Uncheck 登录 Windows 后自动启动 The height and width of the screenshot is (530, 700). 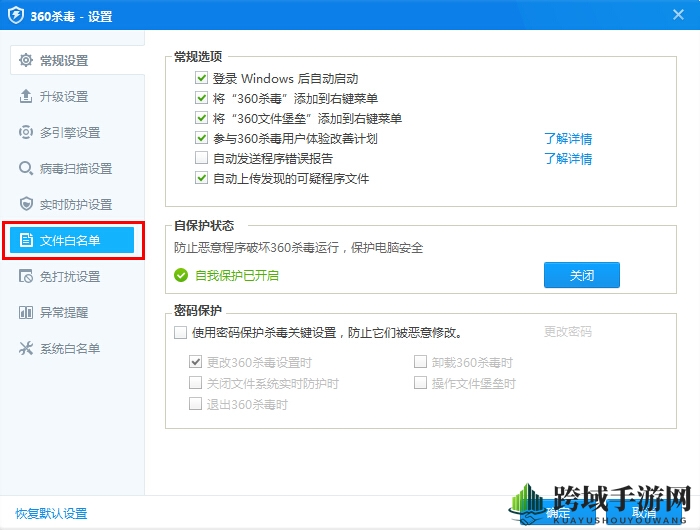(x=201, y=78)
